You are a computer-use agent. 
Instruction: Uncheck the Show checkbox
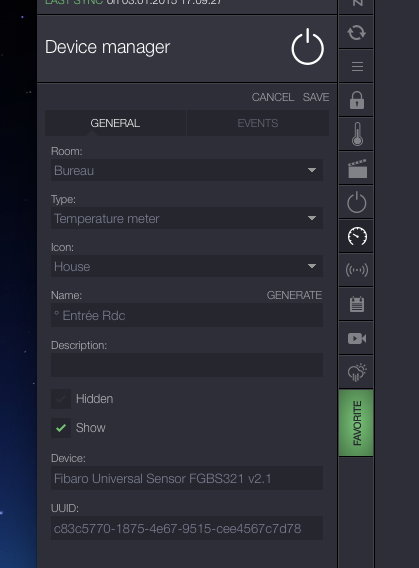point(61,428)
